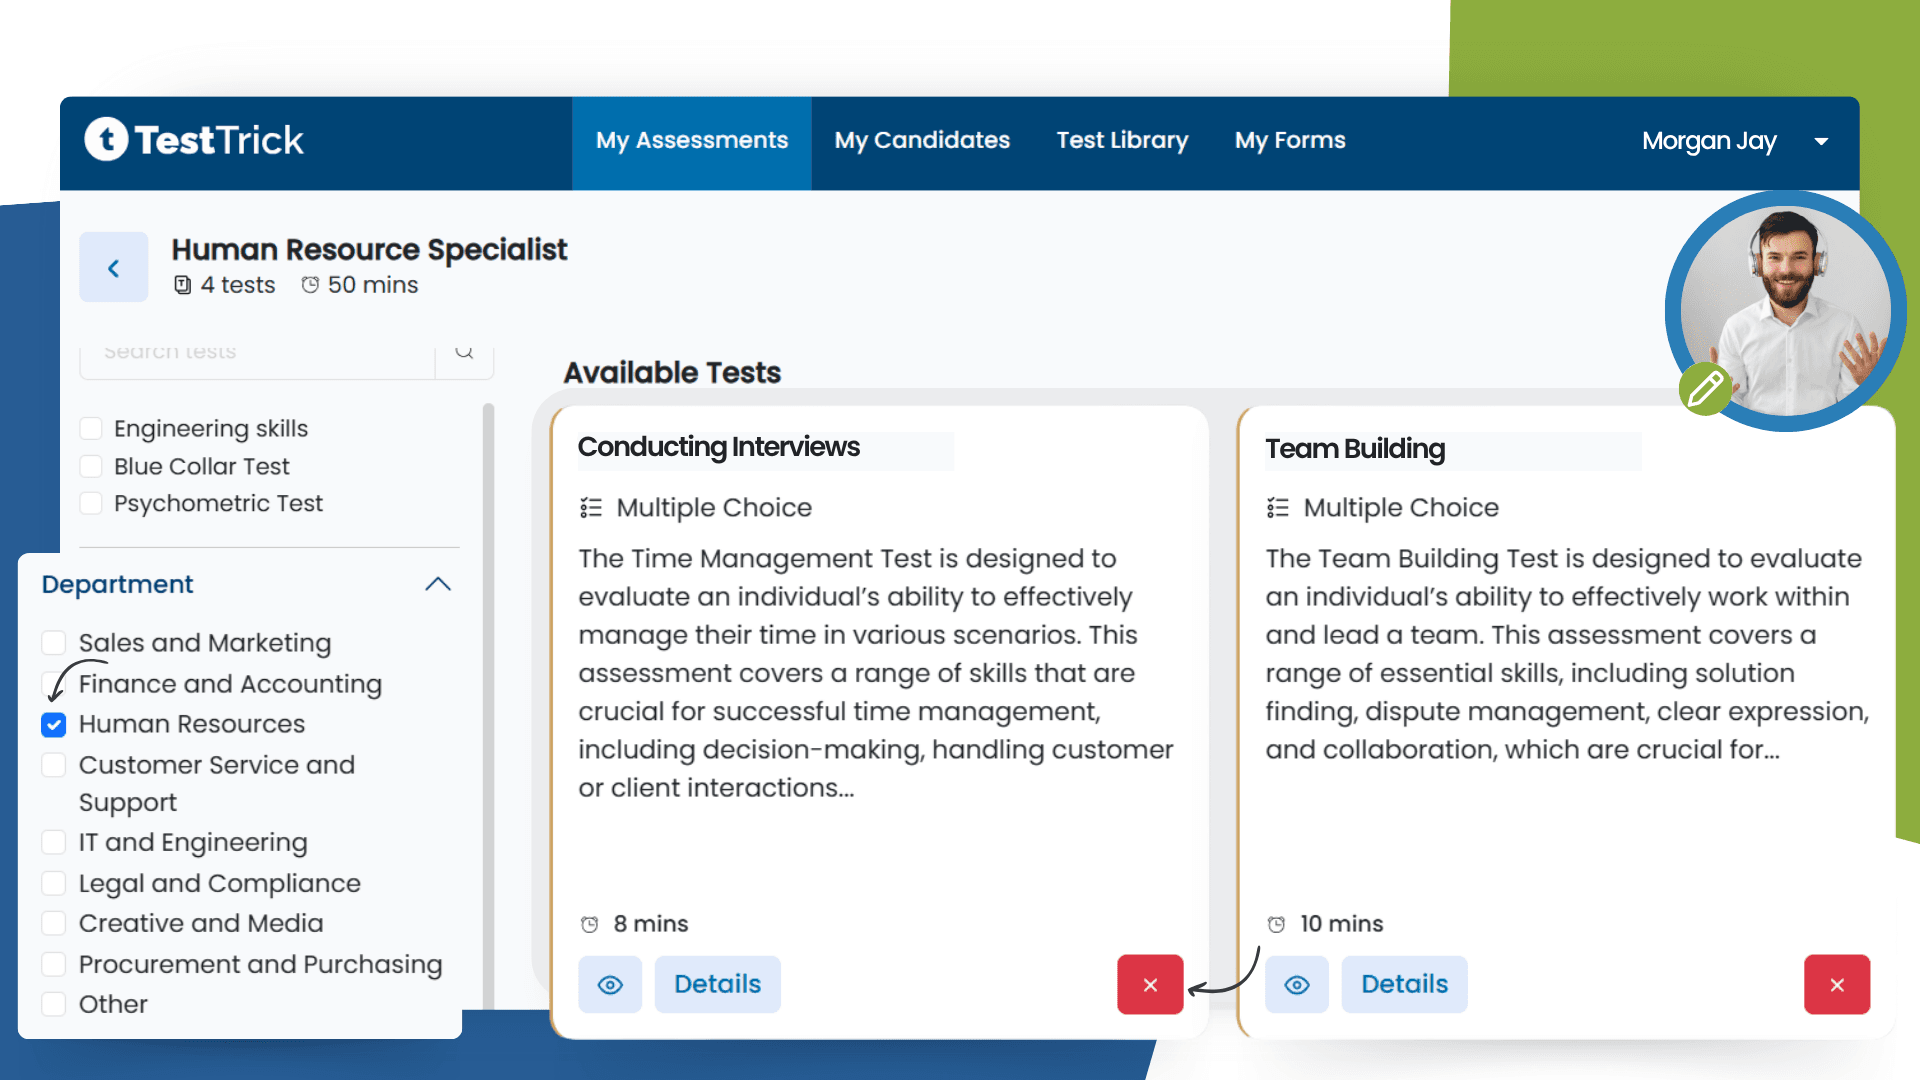Open the Test Library
This screenshot has height=1080, width=1920.
(1122, 140)
